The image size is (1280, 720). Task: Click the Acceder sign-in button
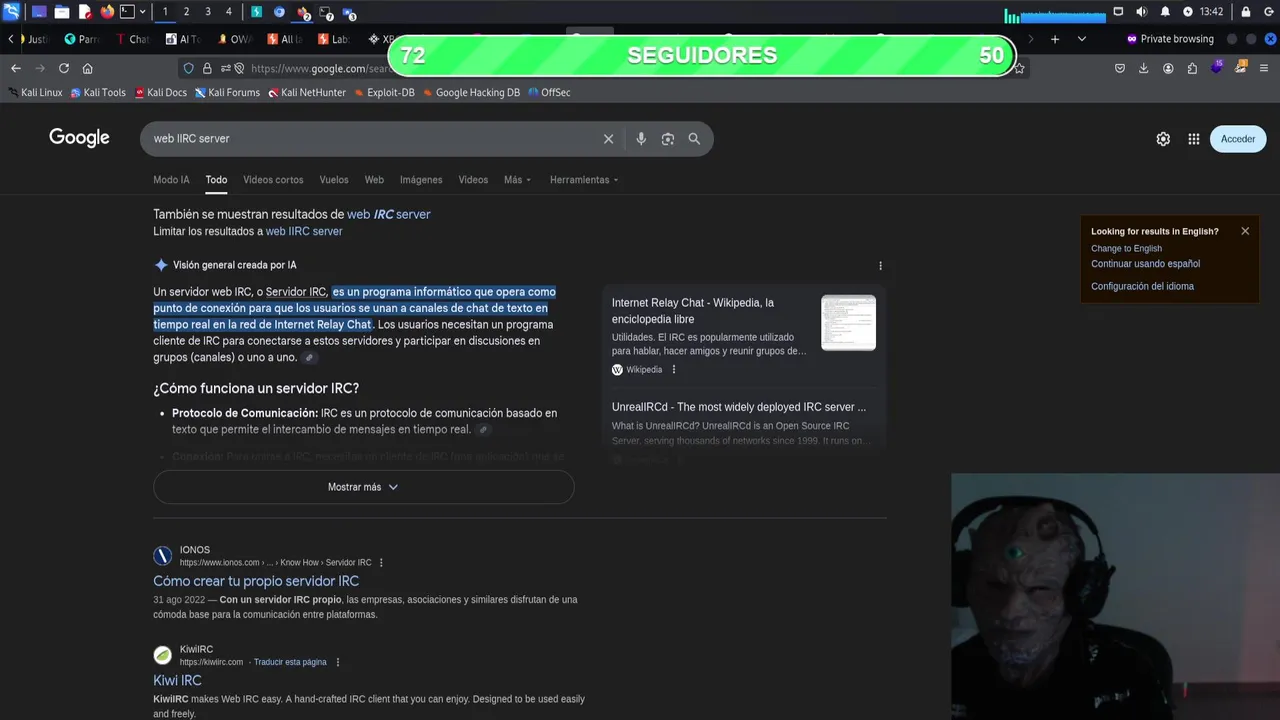click(x=1238, y=139)
